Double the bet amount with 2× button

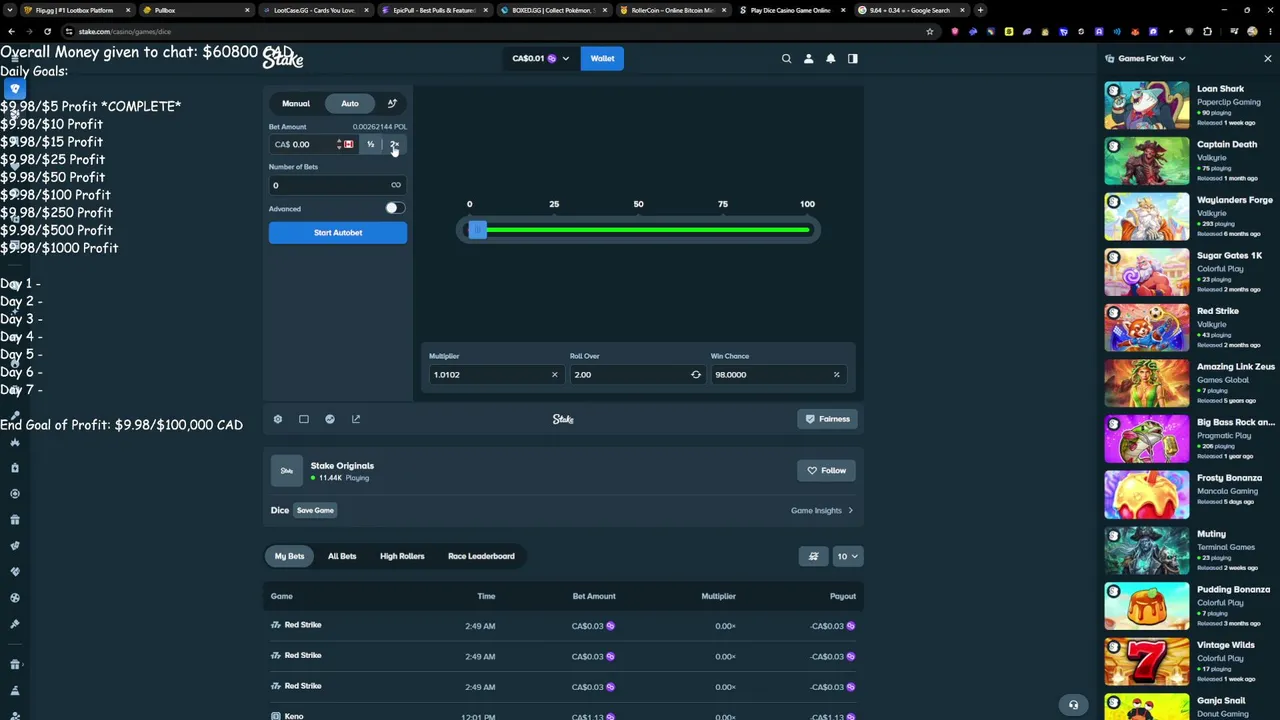click(394, 144)
